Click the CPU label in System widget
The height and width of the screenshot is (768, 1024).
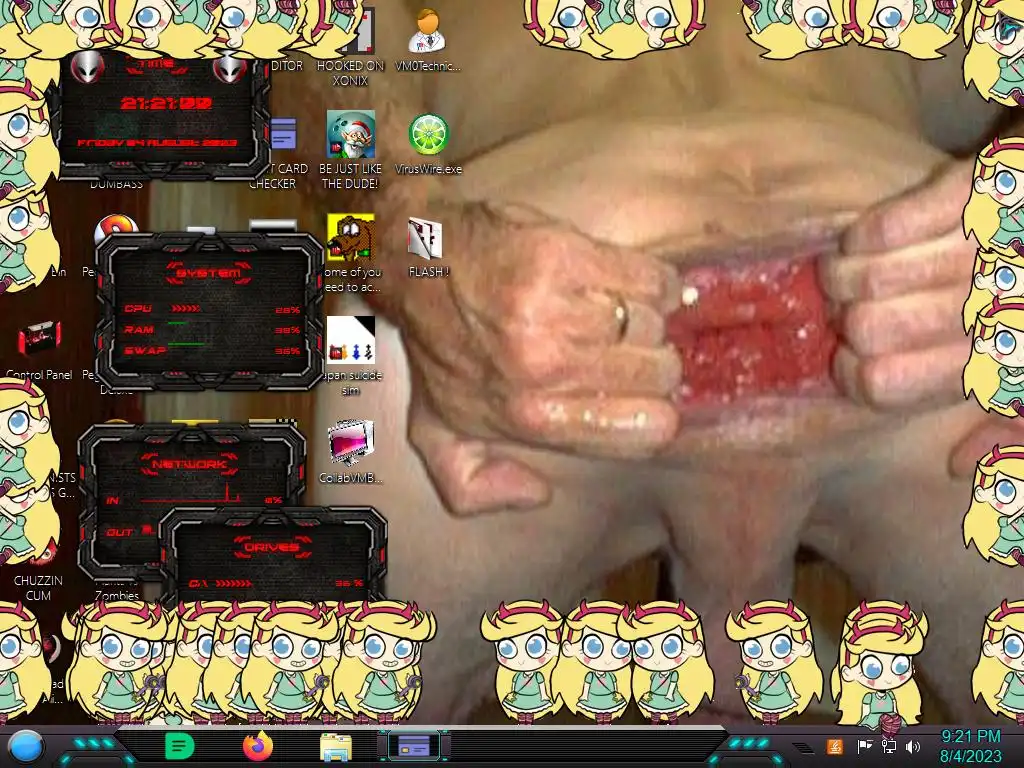(x=138, y=308)
